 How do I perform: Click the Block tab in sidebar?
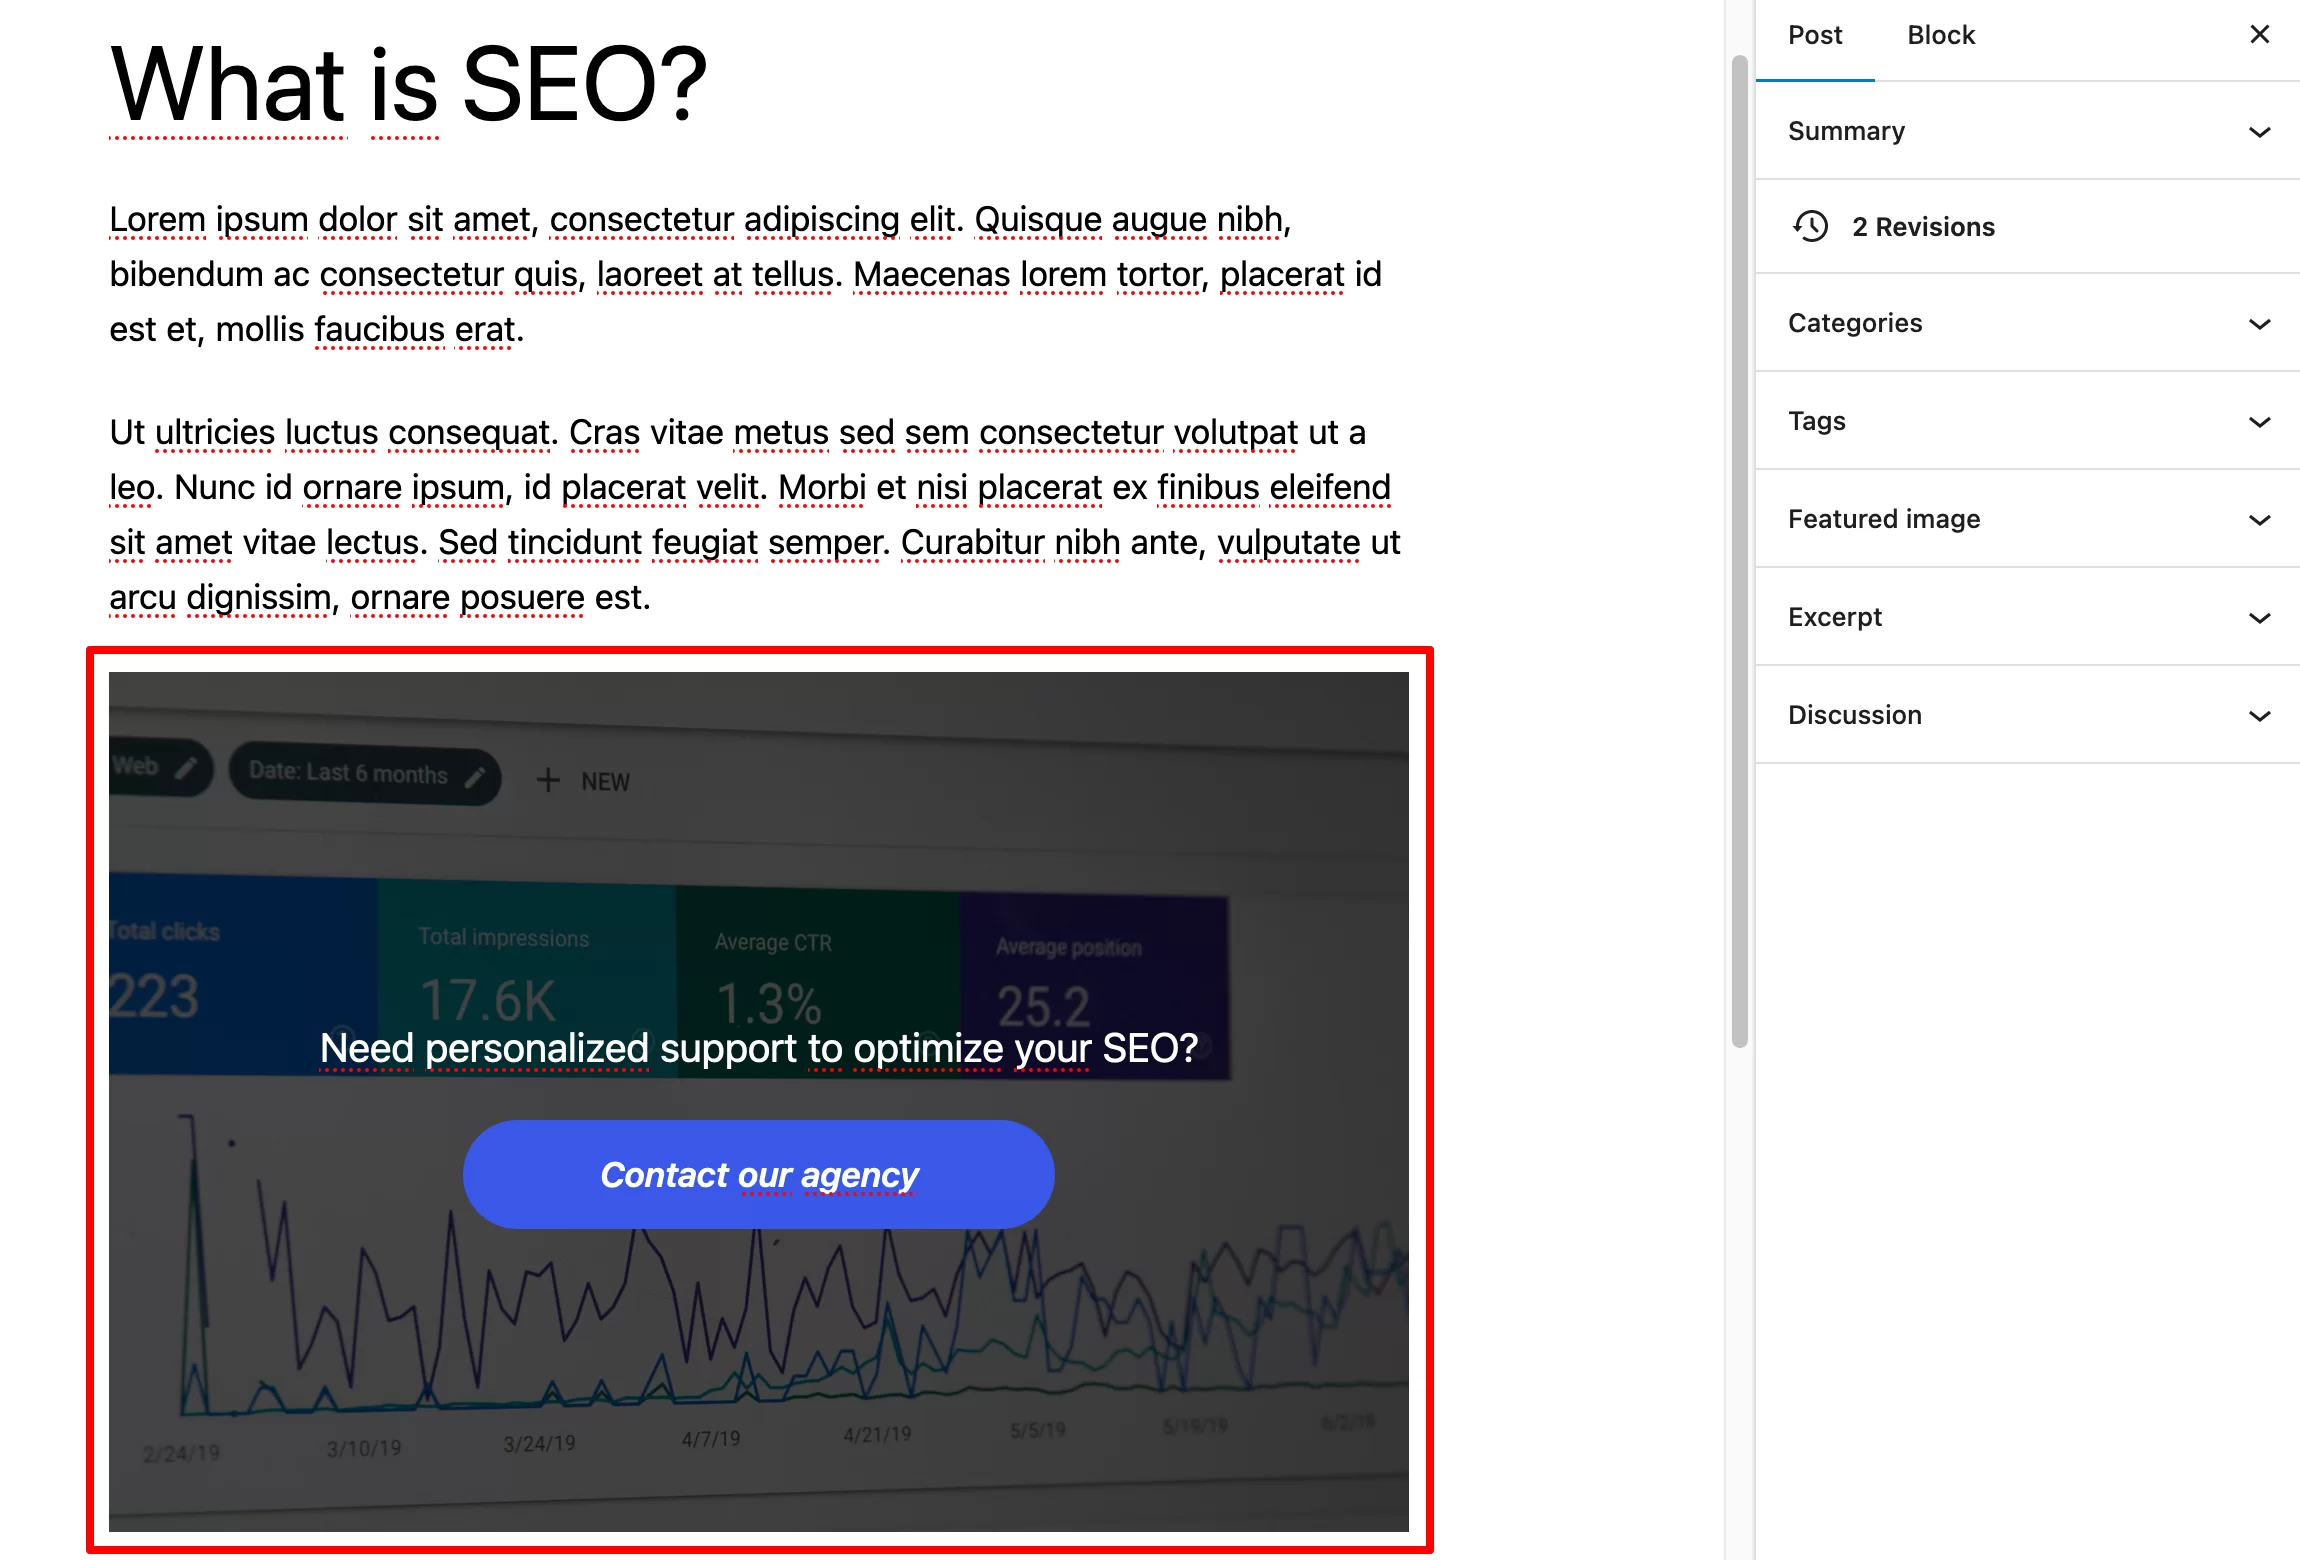tap(1938, 35)
